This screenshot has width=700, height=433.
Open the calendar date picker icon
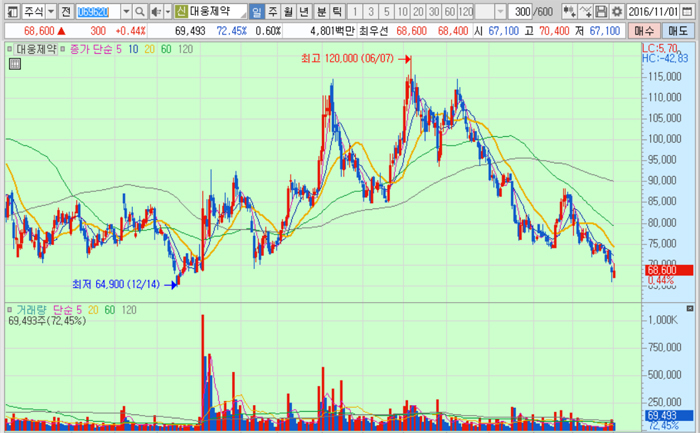click(x=691, y=11)
